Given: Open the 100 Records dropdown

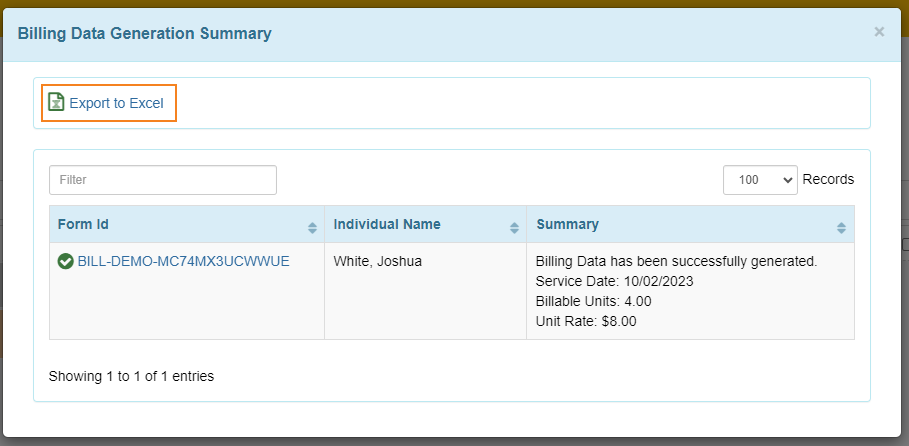Looking at the screenshot, I should tap(760, 180).
